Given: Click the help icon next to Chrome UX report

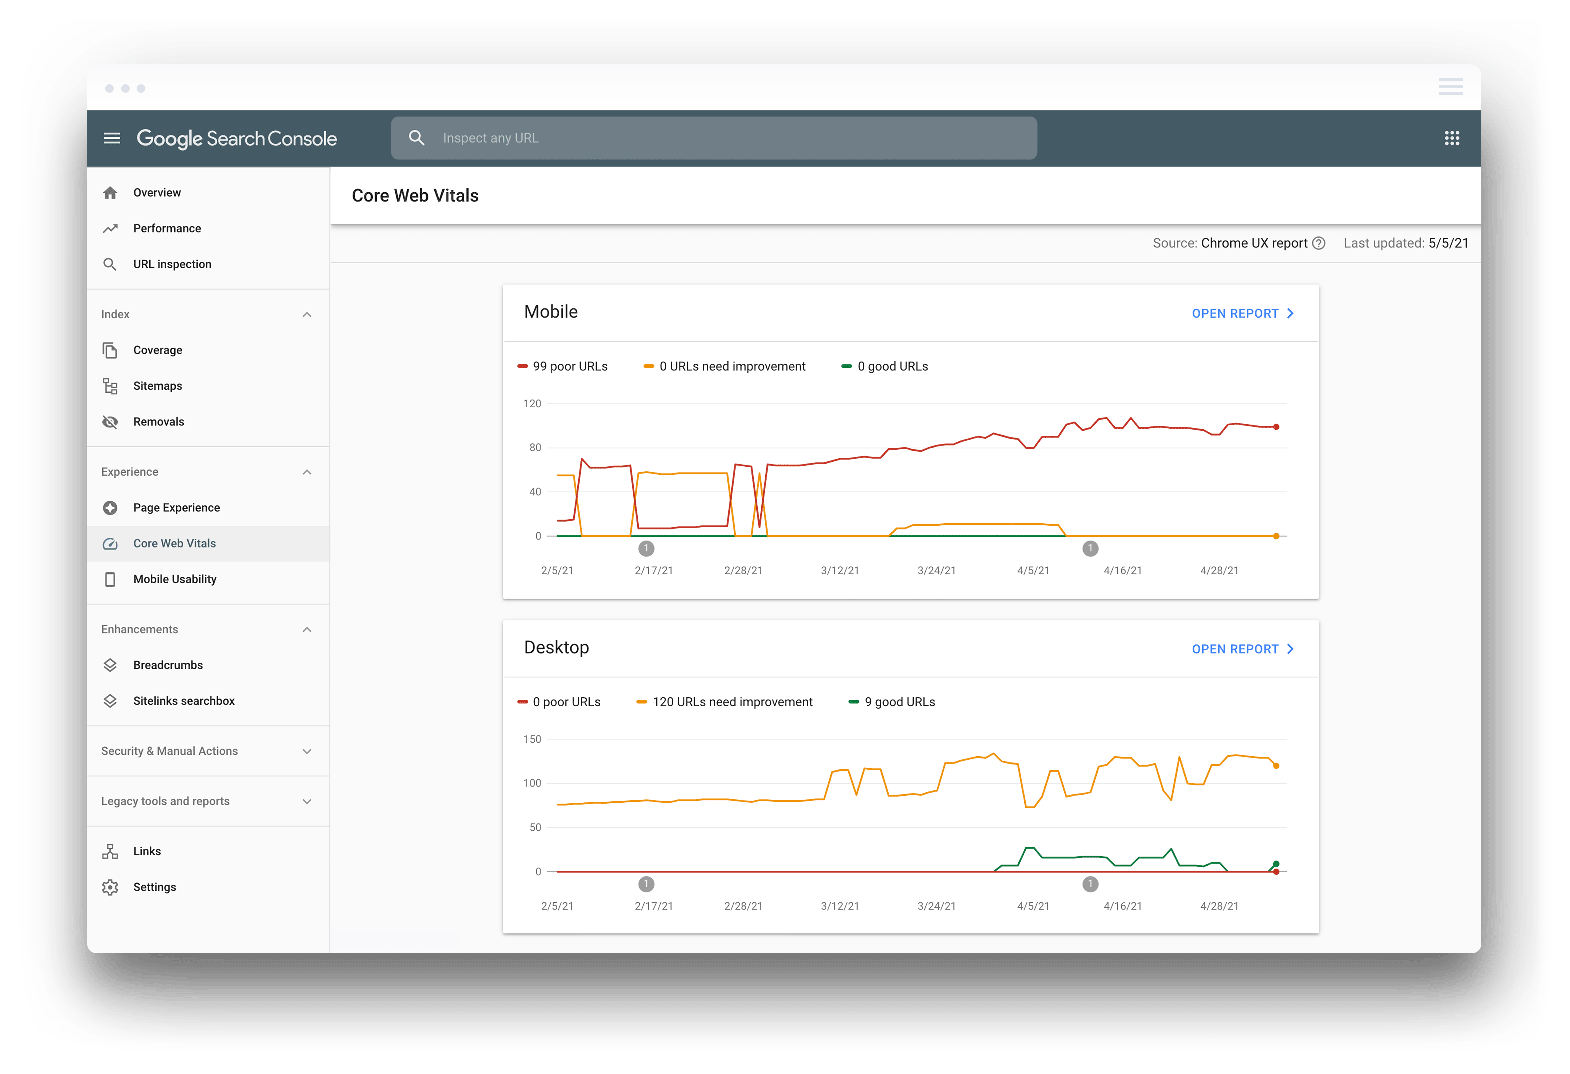Looking at the screenshot, I should pos(1318,243).
